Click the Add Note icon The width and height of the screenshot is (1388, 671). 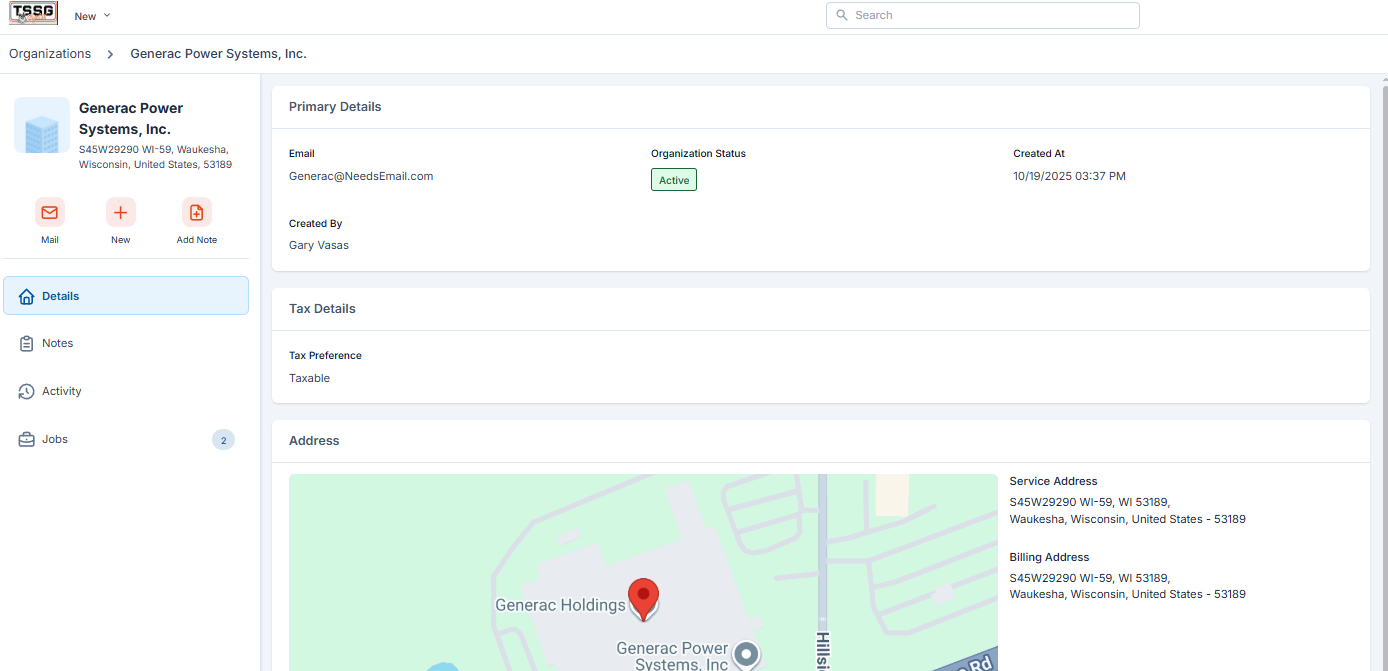196,212
